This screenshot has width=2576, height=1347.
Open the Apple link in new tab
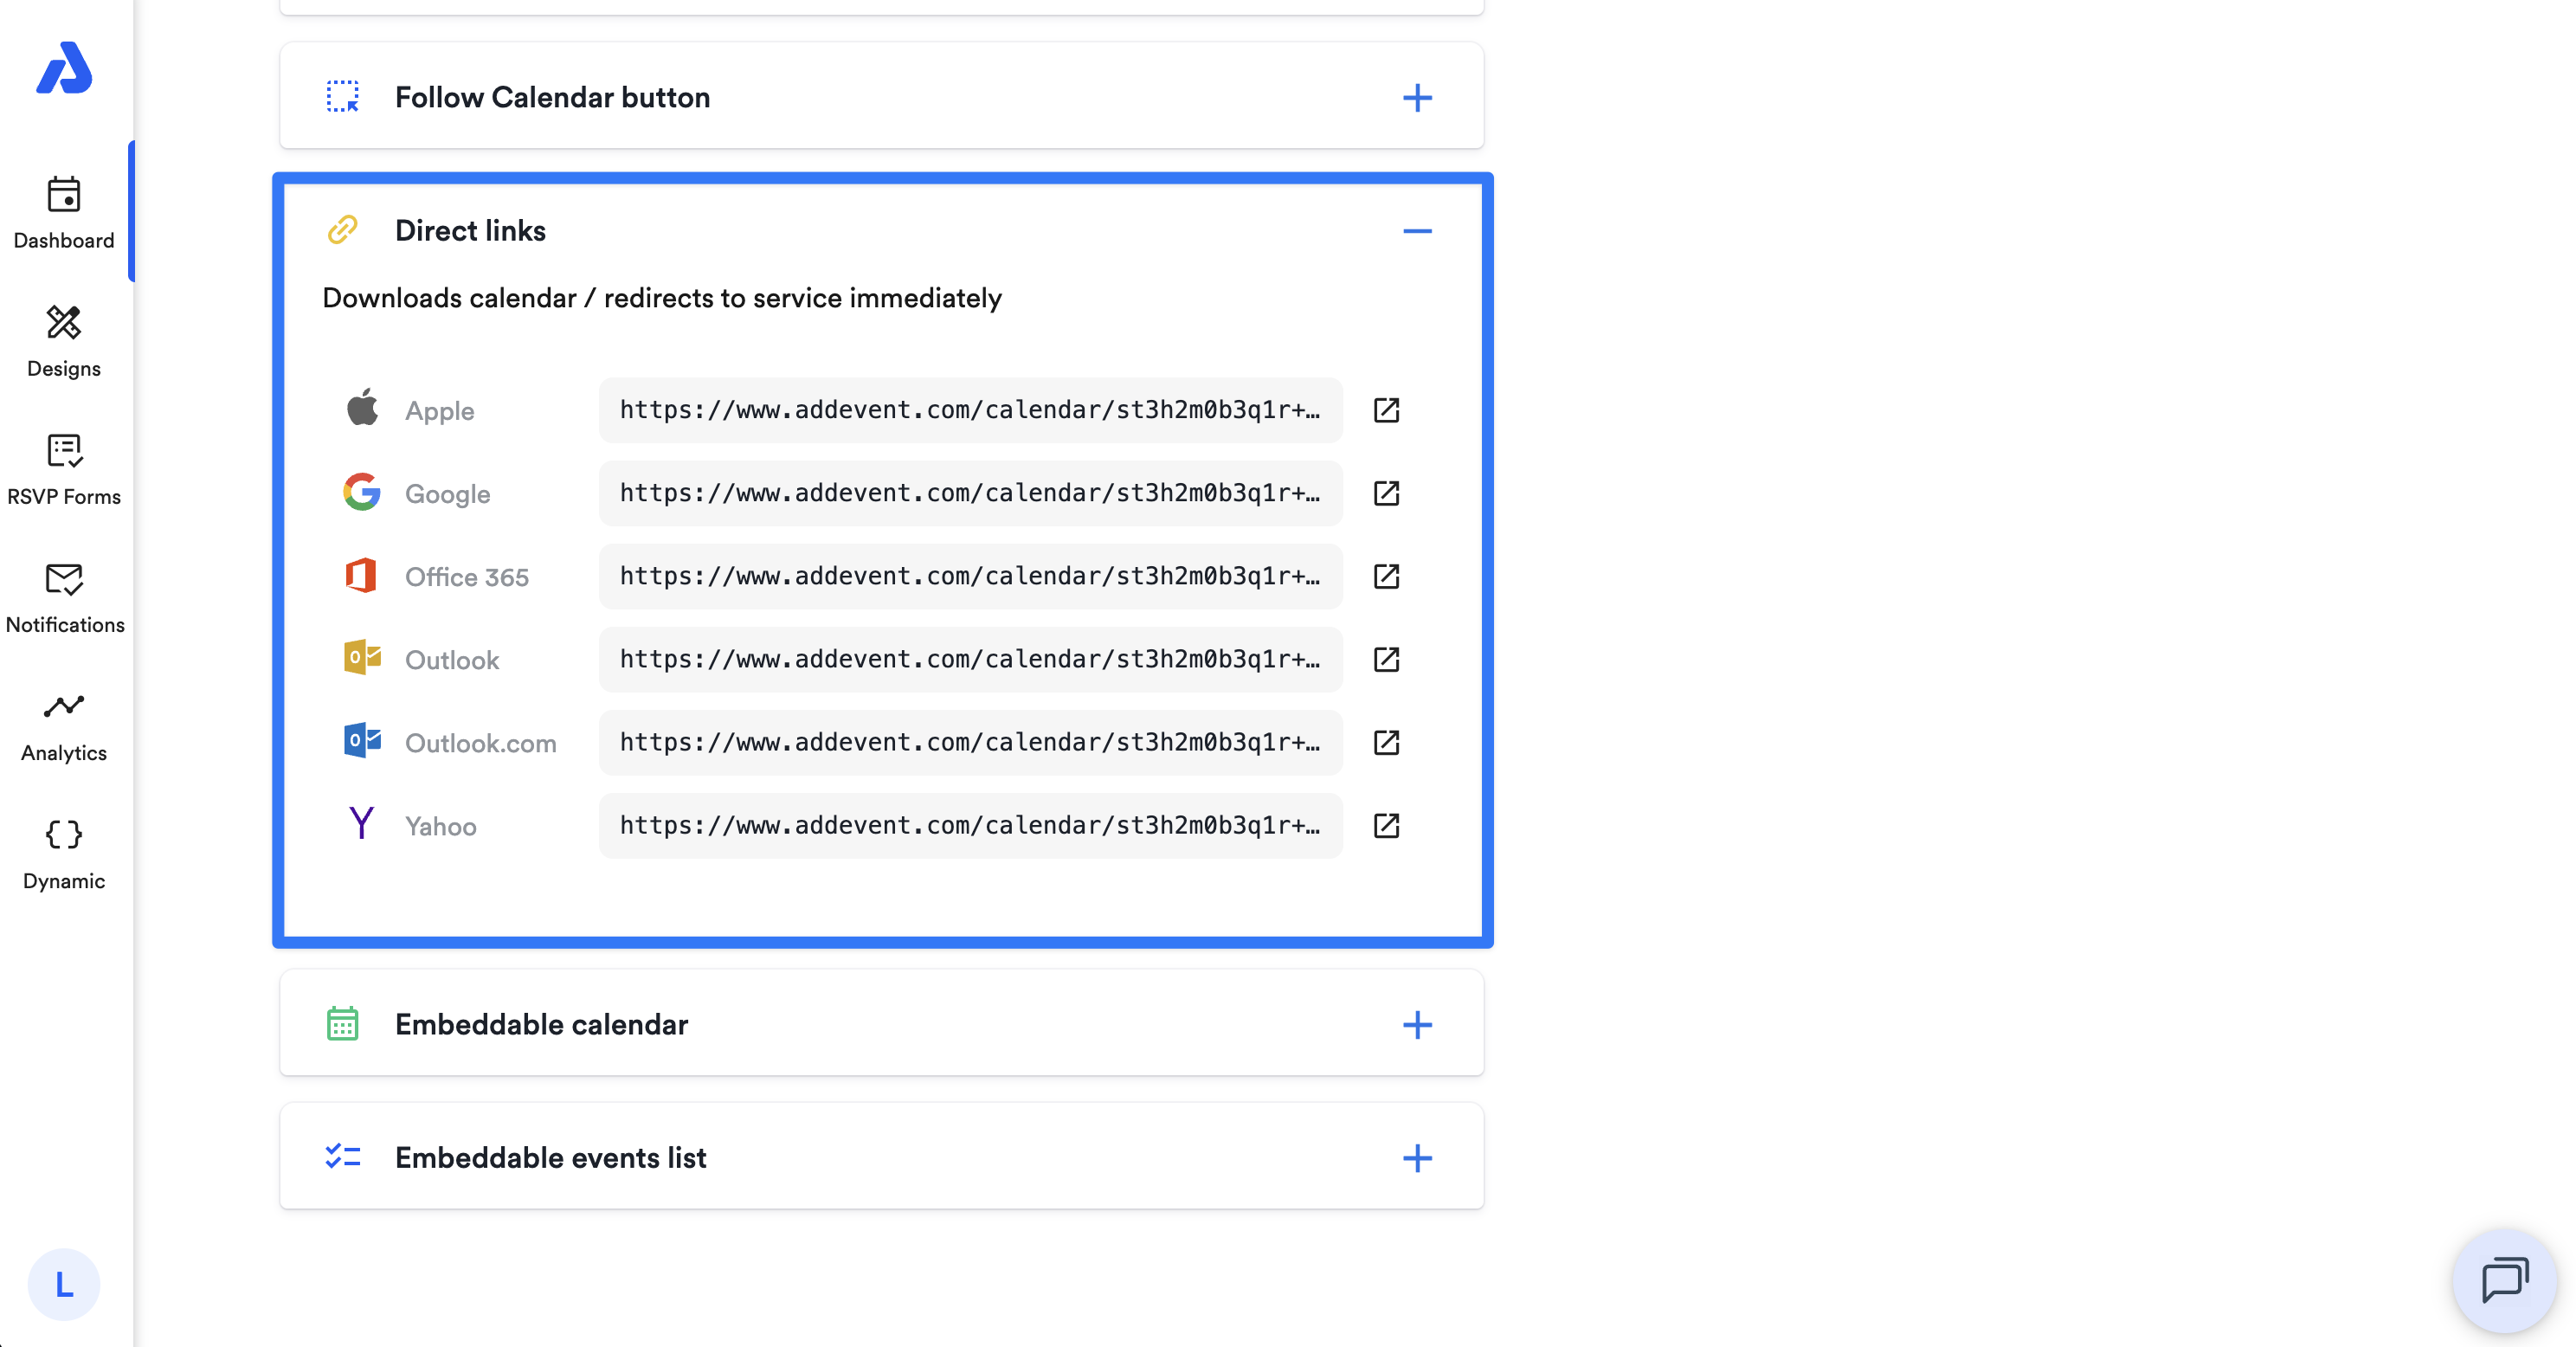point(1386,410)
